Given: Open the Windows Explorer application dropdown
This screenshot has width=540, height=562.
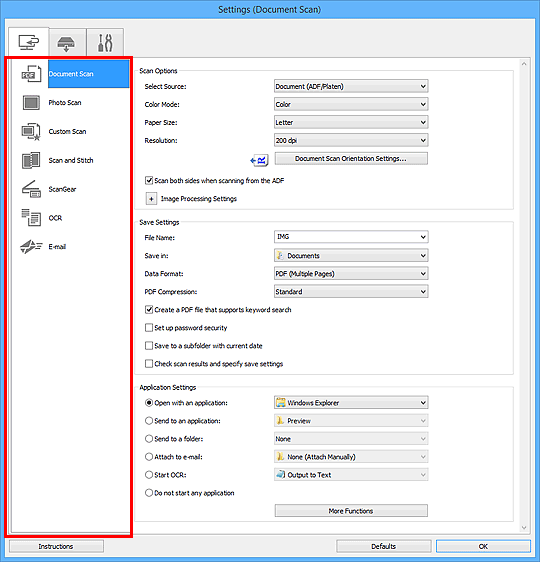Looking at the screenshot, I should (351, 403).
